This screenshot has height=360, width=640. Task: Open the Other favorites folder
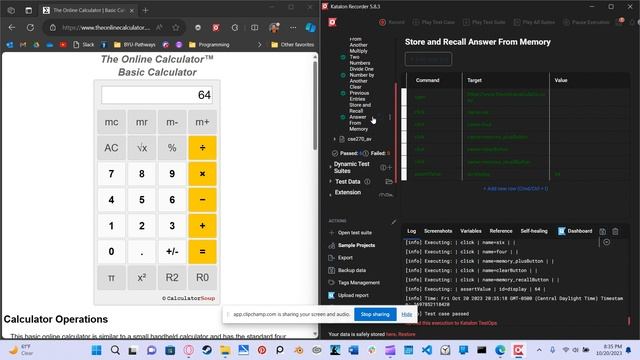click(293, 44)
